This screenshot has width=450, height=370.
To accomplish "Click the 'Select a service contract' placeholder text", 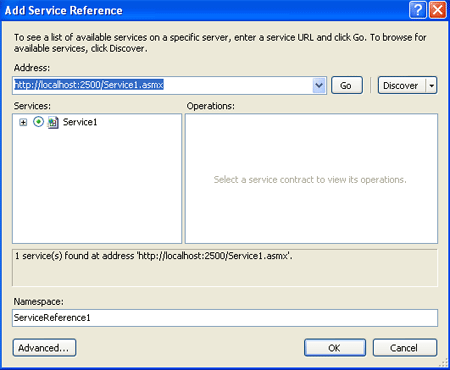I will pos(310,180).
